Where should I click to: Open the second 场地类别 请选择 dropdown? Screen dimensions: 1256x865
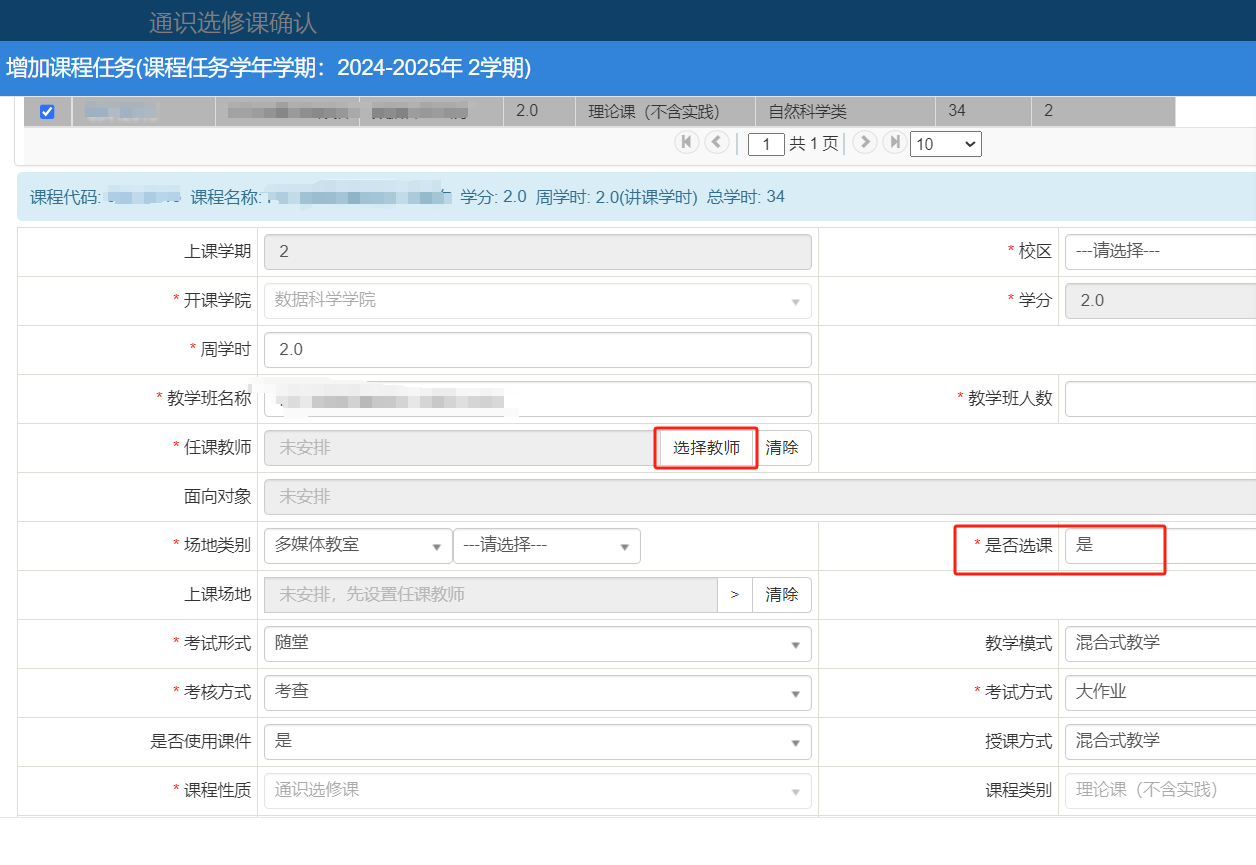[x=546, y=546]
